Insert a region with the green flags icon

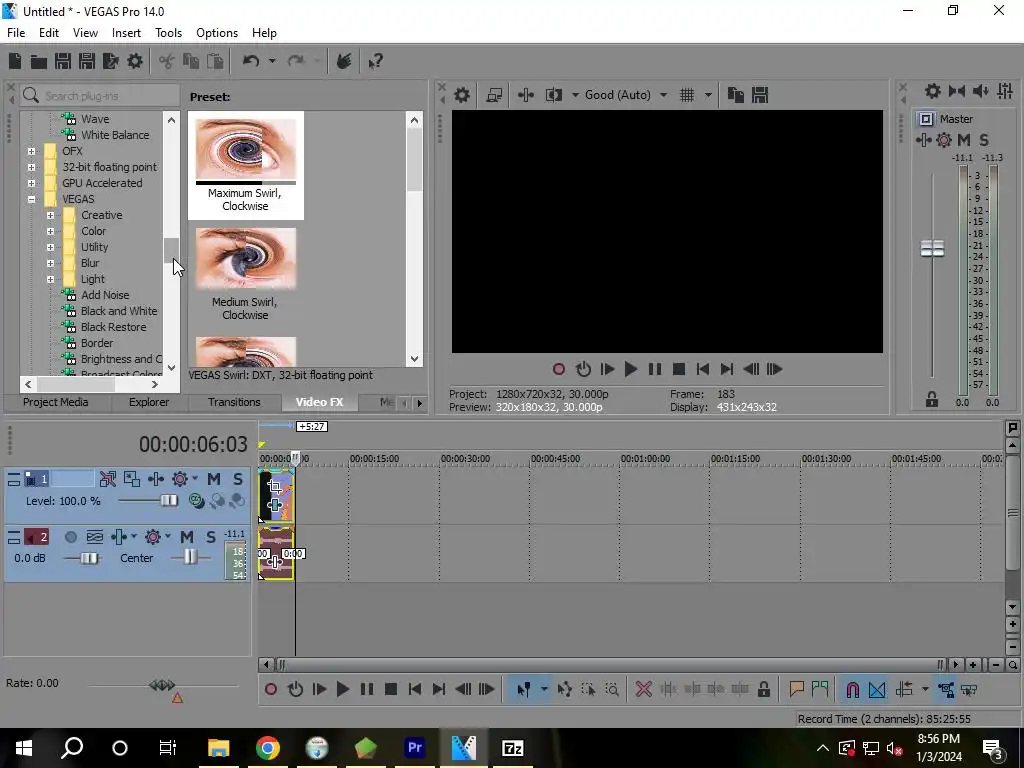[820, 689]
